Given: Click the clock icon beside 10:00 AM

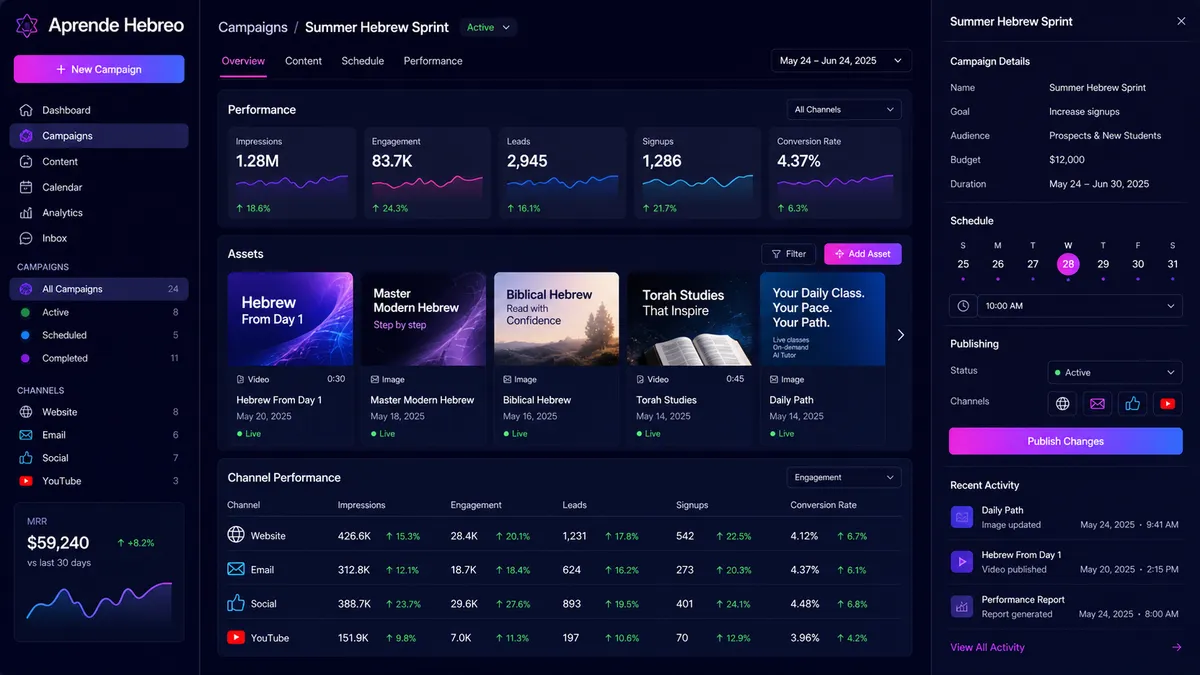Looking at the screenshot, I should pyautogui.click(x=963, y=306).
